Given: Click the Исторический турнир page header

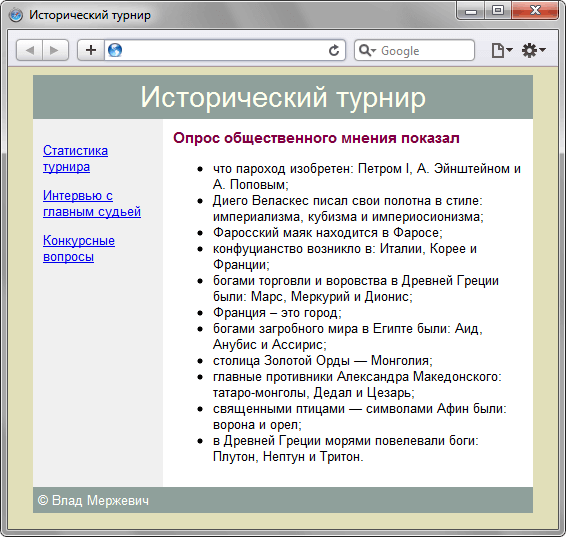Looking at the screenshot, I should 283,97.
